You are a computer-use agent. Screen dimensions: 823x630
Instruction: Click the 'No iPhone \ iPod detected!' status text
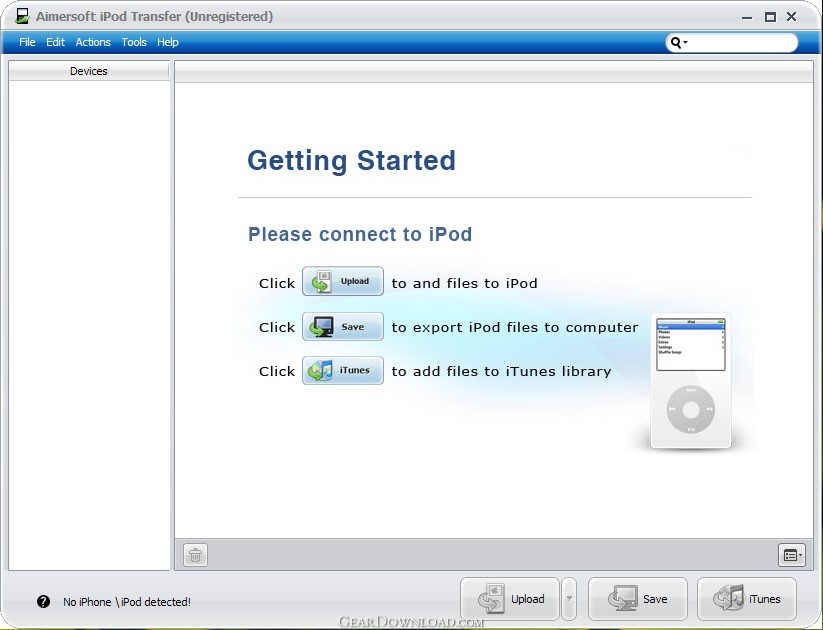pyautogui.click(x=127, y=602)
